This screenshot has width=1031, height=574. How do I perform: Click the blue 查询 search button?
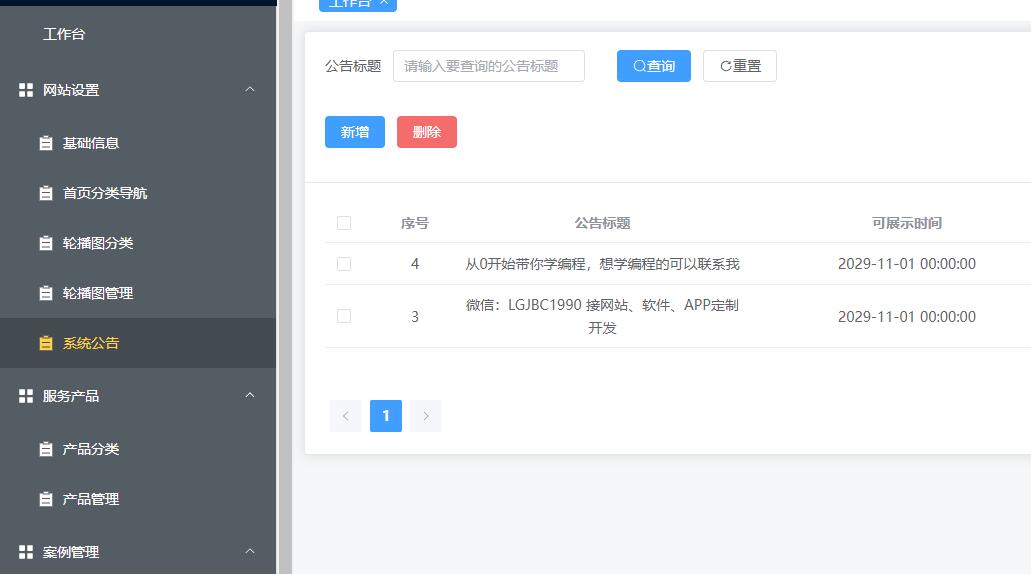(654, 66)
